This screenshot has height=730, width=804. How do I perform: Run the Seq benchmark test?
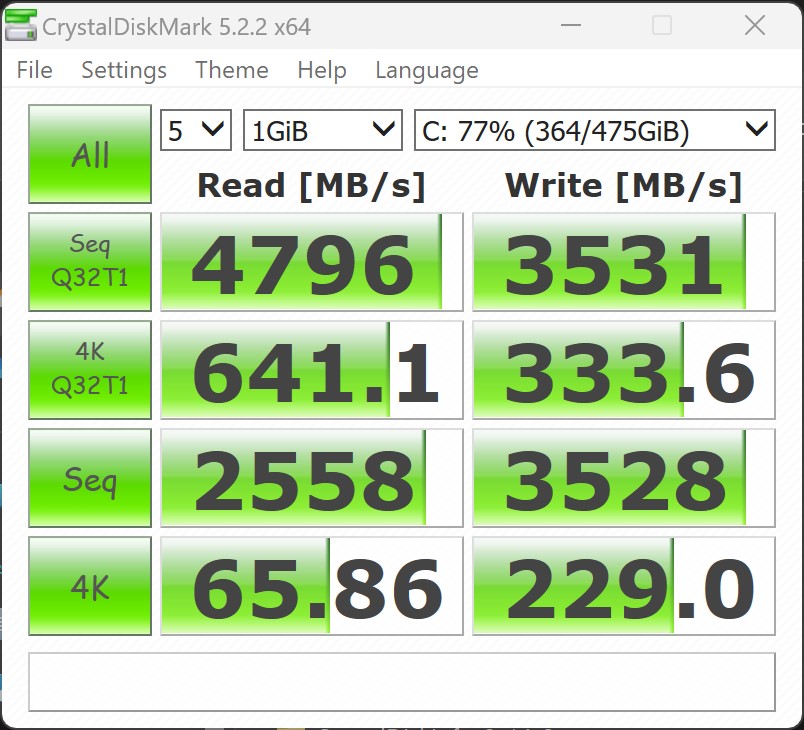[x=90, y=478]
